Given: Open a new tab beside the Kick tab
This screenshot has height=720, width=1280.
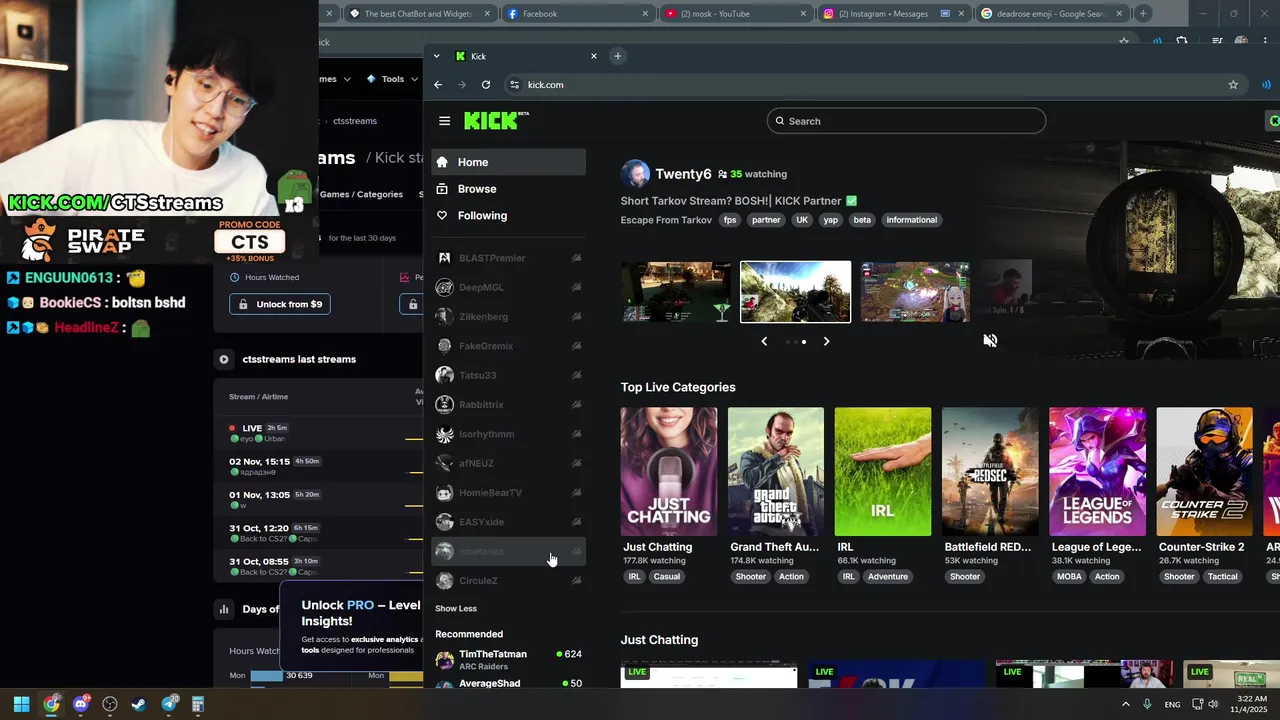Looking at the screenshot, I should coord(618,56).
